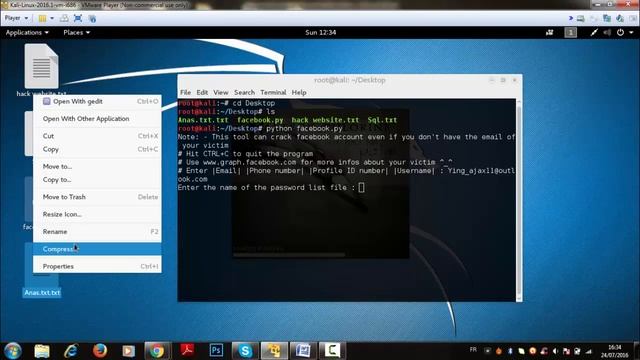Click the password list file prompt cursor
640x360 pixels.
pyautogui.click(x=361, y=187)
